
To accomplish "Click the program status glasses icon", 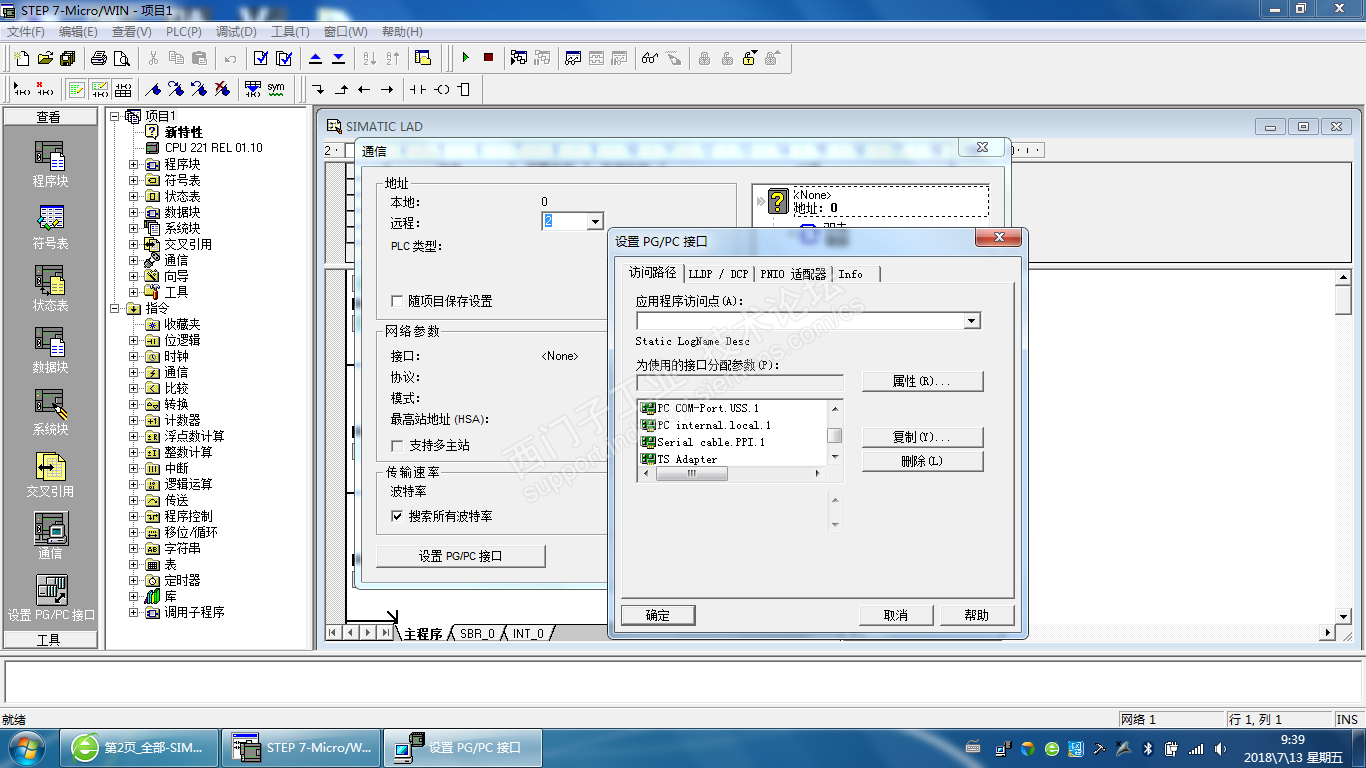I will point(650,58).
